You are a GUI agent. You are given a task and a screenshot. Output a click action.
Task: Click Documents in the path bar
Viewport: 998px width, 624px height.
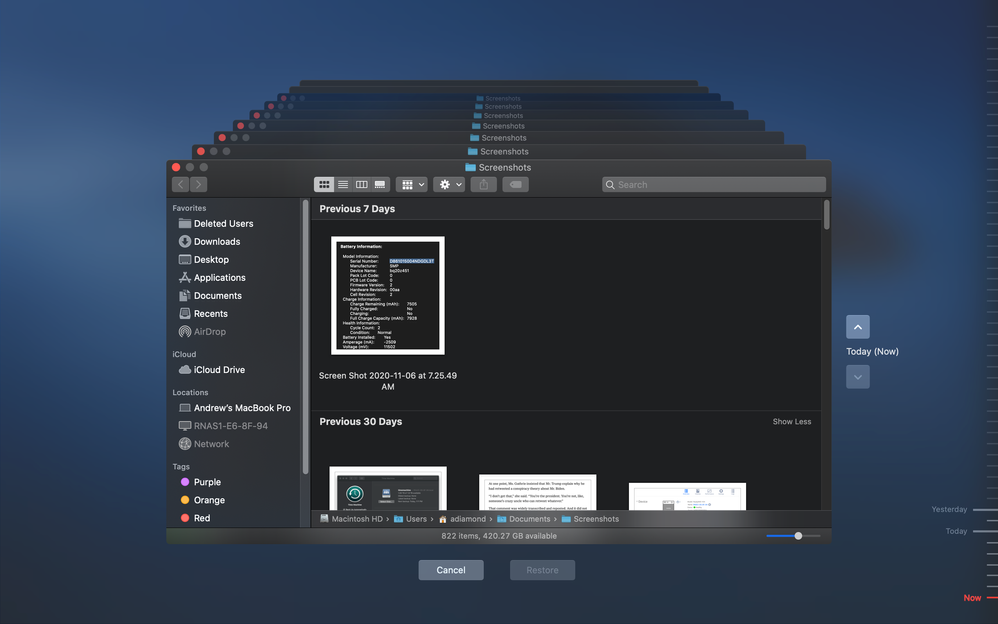pos(523,519)
